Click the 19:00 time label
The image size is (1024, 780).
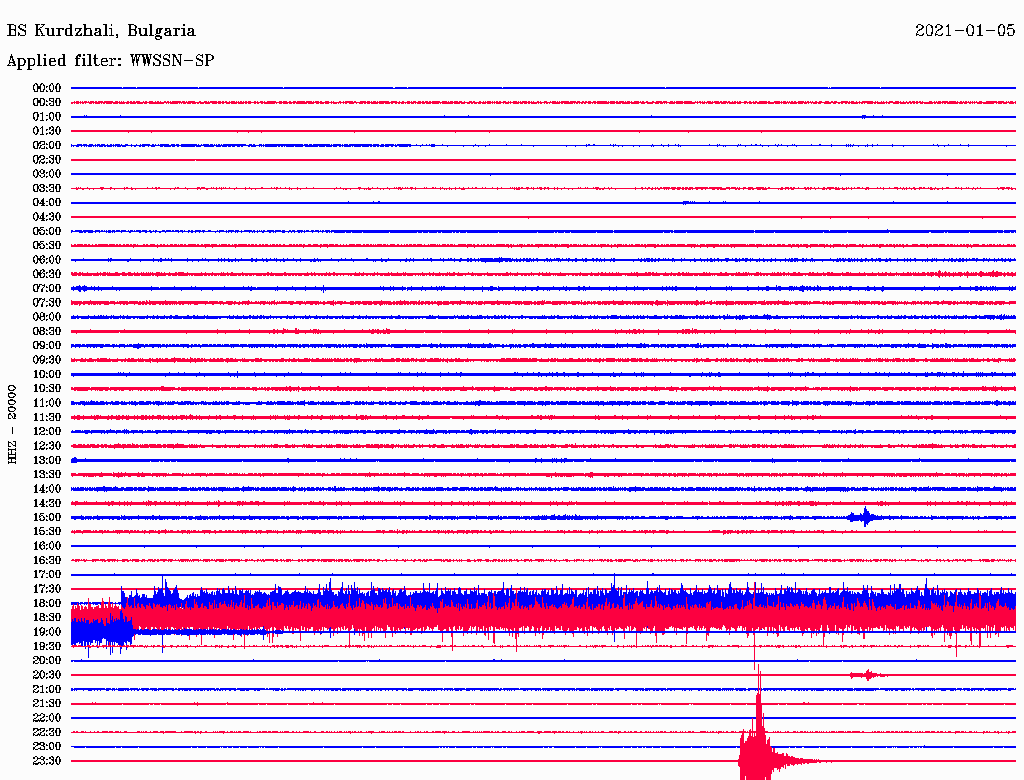pos(47,632)
